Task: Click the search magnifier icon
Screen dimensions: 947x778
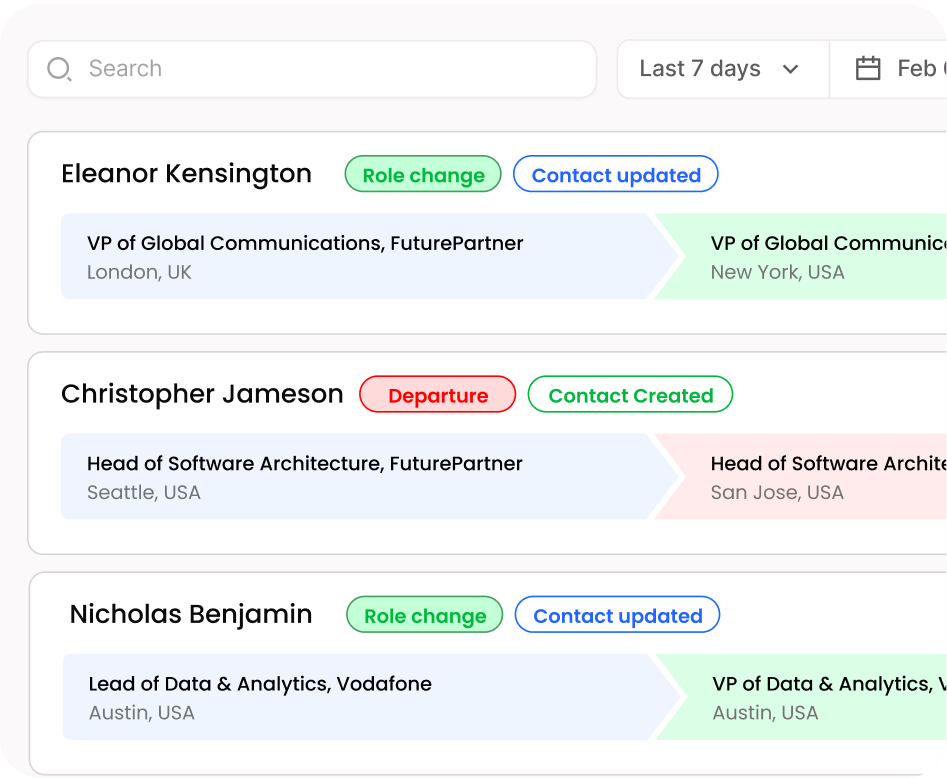Action: pos(59,69)
